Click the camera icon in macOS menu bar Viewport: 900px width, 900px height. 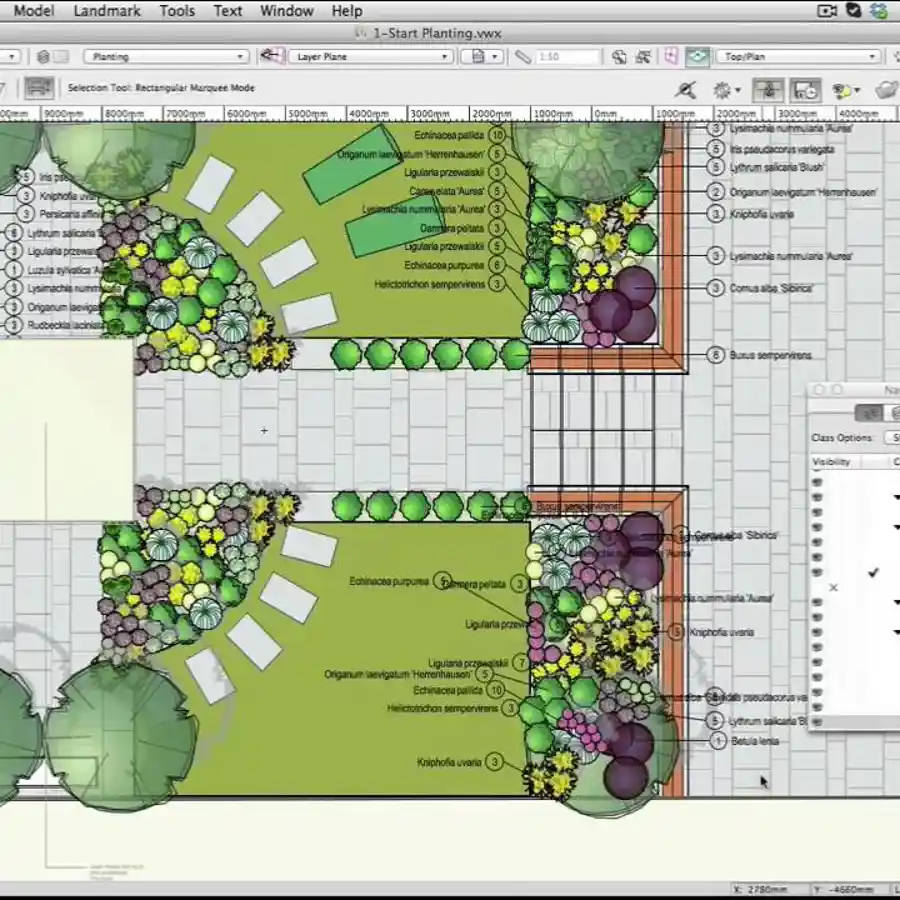pyautogui.click(x=827, y=11)
